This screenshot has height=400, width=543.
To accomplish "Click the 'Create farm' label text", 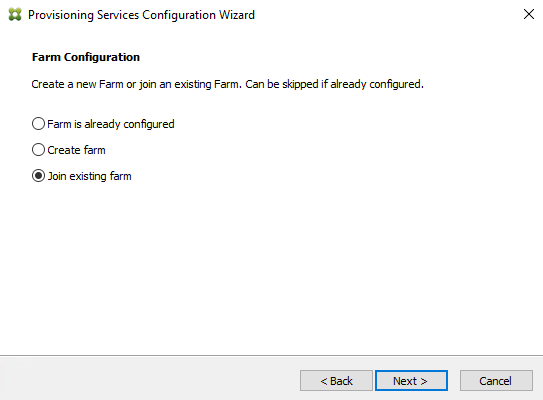I will tap(76, 150).
